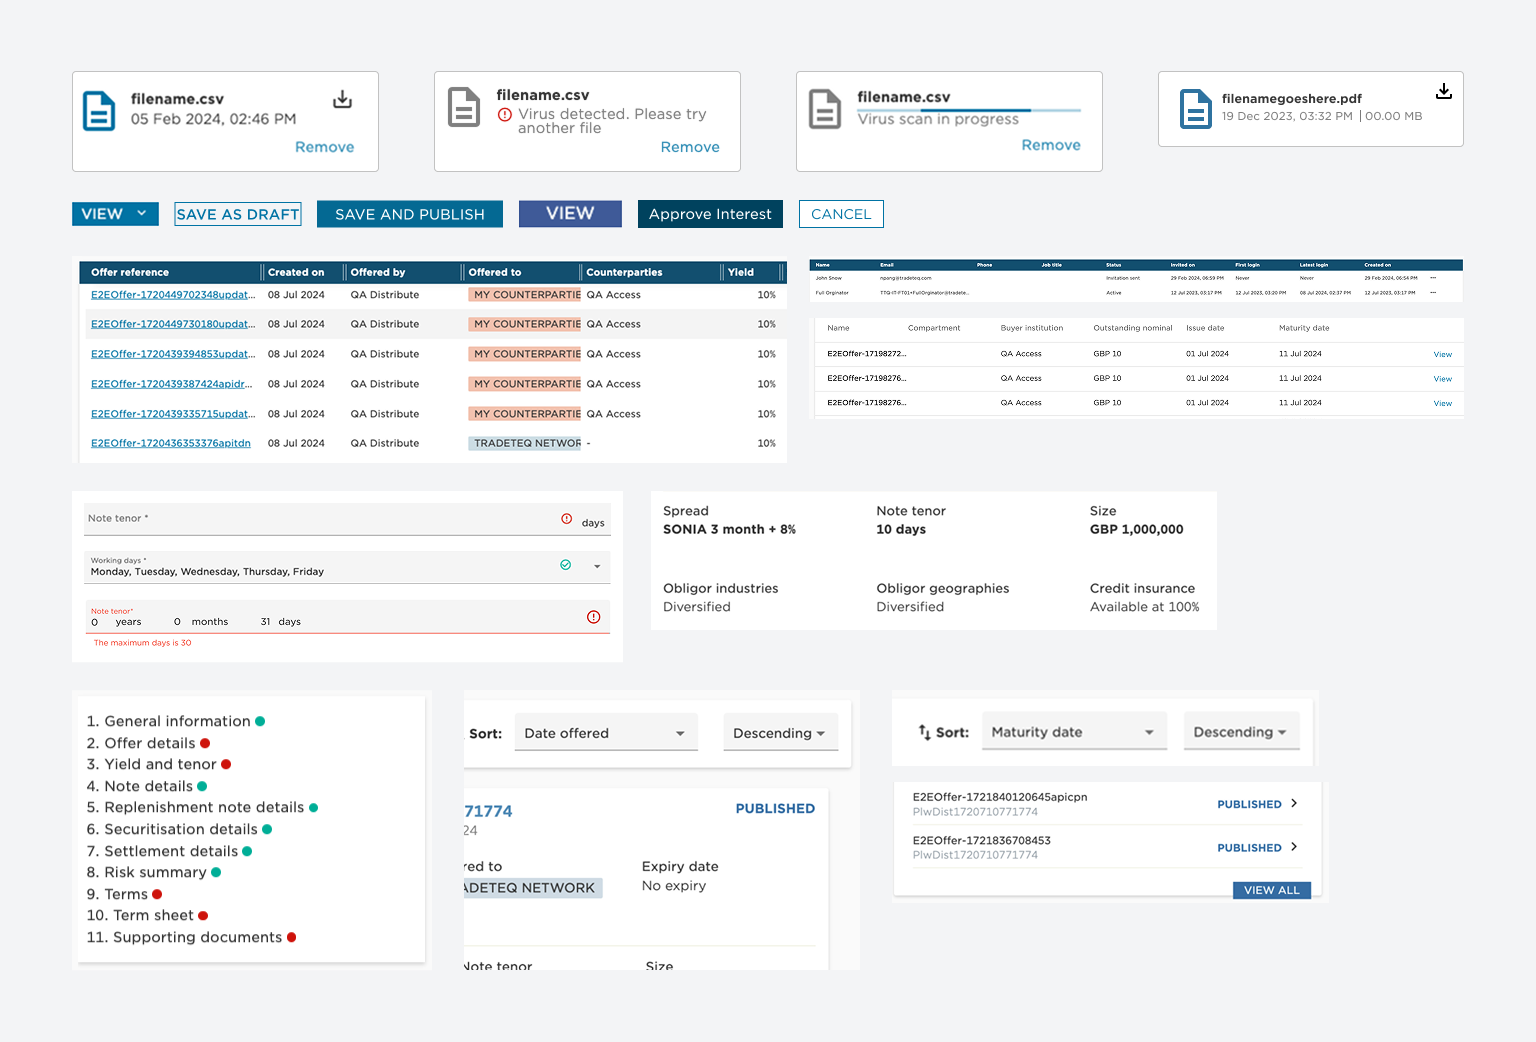The image size is (1536, 1042).
Task: Open the Descending order dropdown next to Maturity date
Action: (1240, 732)
